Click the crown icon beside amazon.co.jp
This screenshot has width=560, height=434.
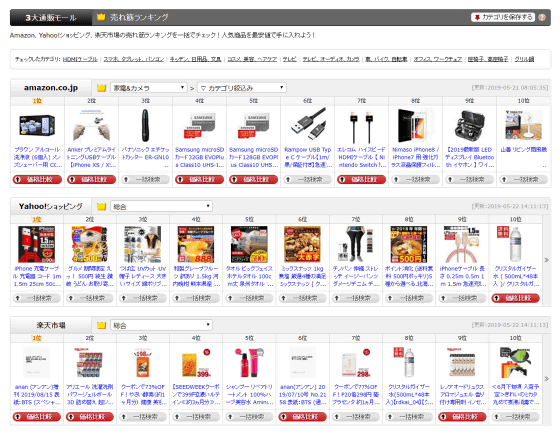tap(101, 88)
